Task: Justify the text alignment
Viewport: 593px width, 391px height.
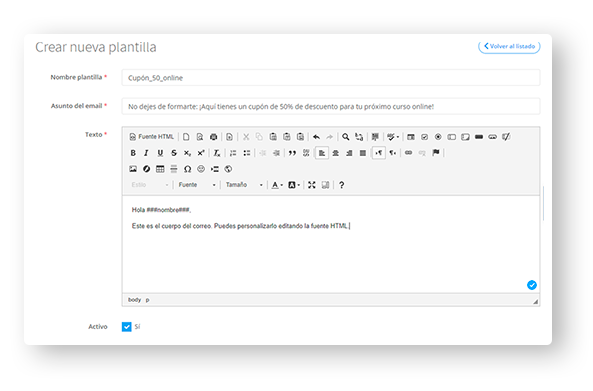Action: [x=363, y=153]
